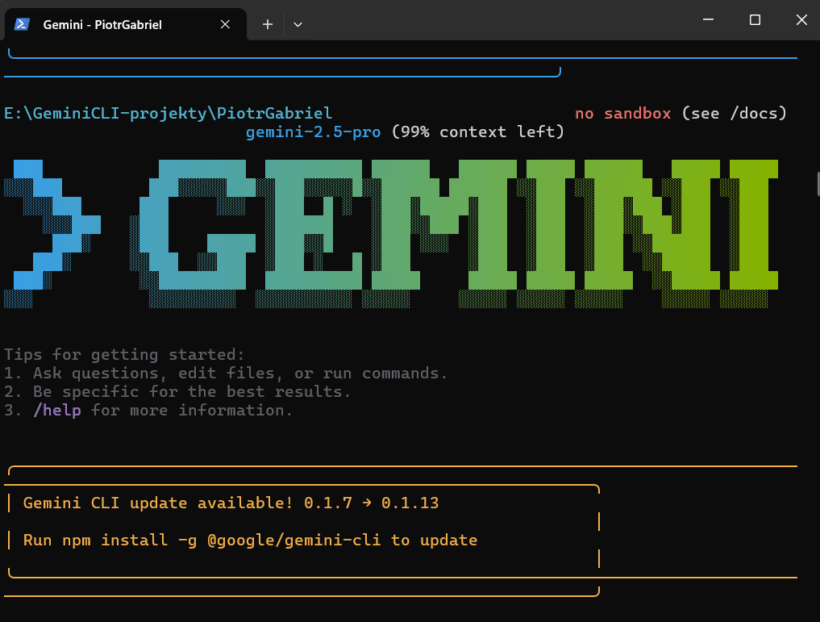
Task: Click the gemini-2.5-pro model name
Action: pos(313,132)
